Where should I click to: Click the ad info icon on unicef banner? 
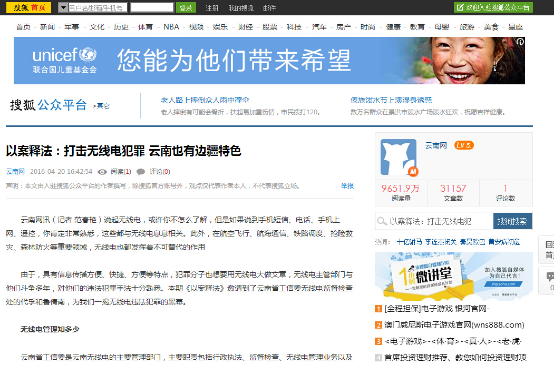pos(520,42)
